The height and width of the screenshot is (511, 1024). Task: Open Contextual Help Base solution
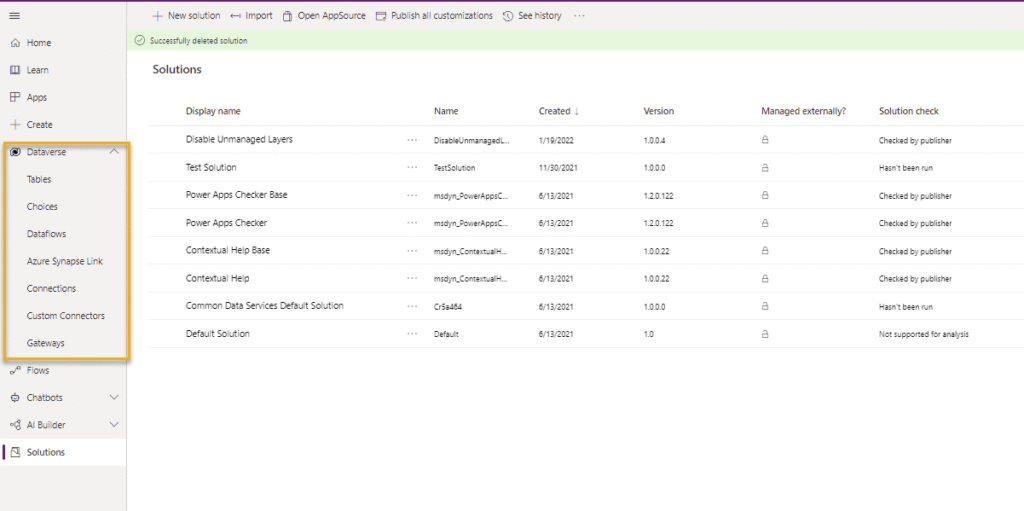coord(228,250)
